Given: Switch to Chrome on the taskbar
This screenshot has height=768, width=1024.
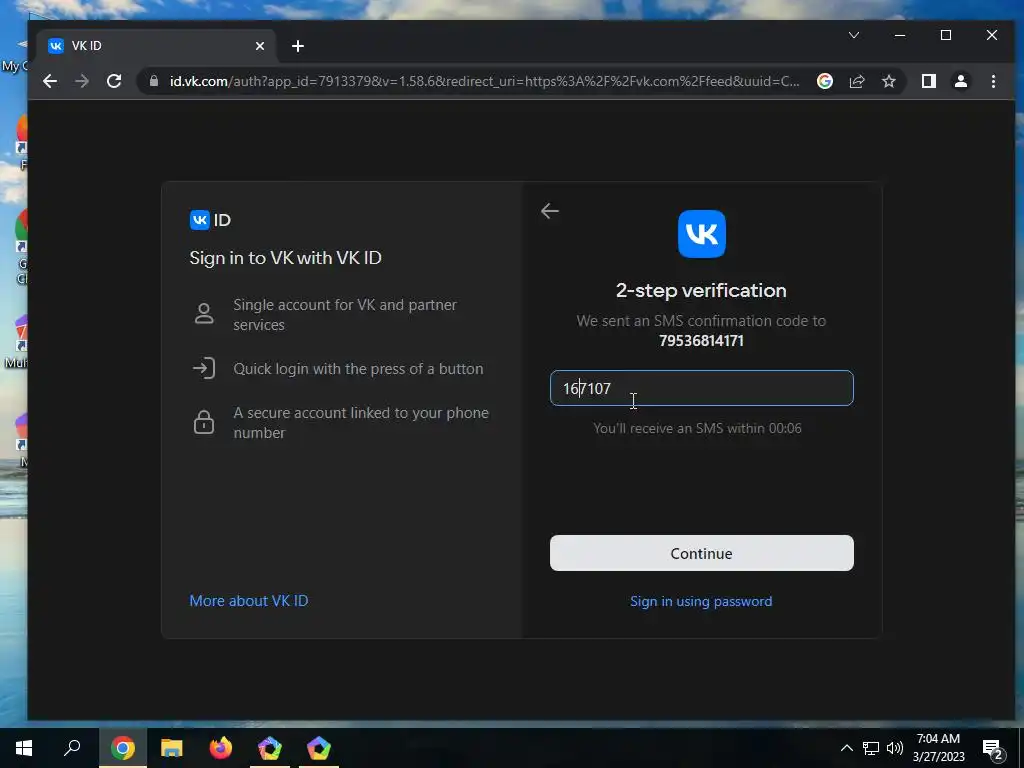Looking at the screenshot, I should (x=122, y=748).
